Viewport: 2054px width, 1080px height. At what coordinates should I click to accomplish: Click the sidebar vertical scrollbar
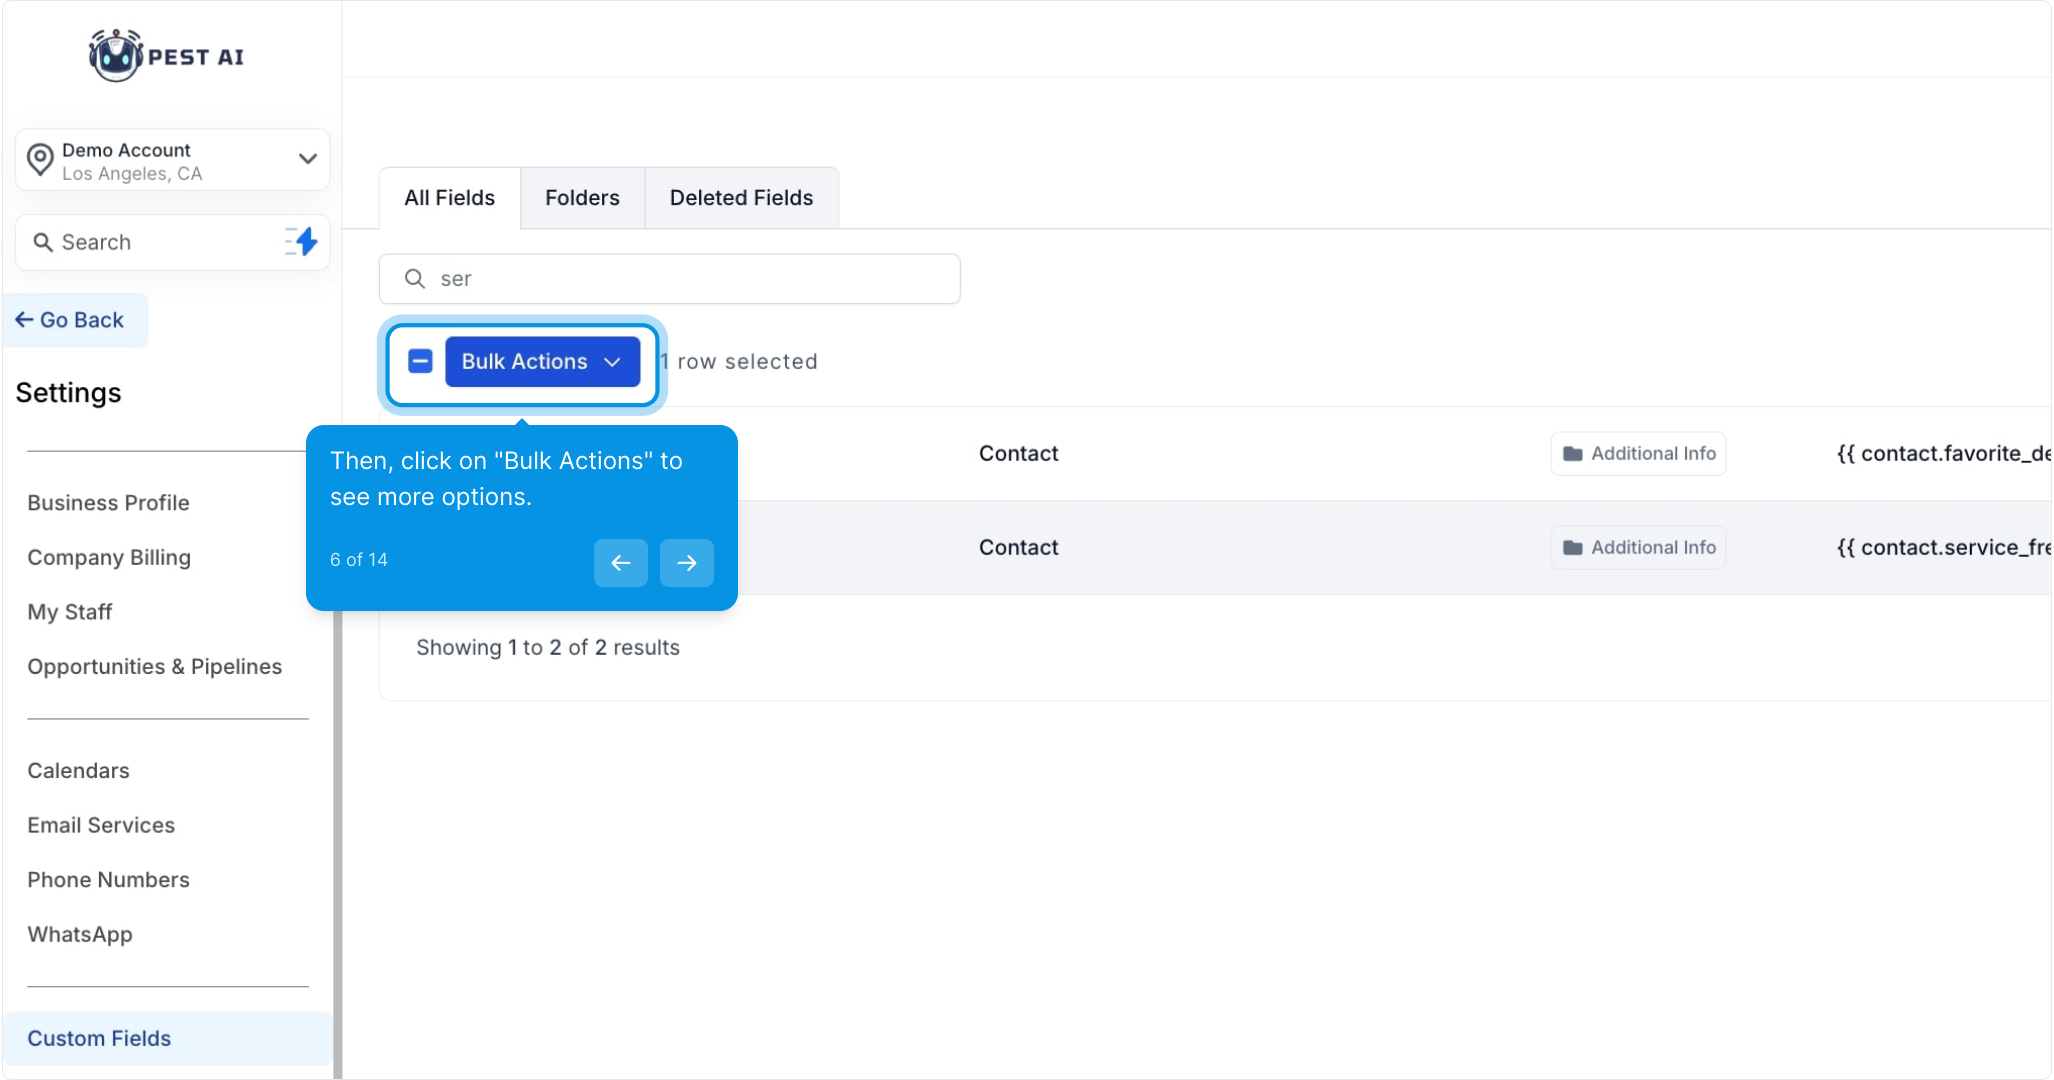[x=338, y=845]
